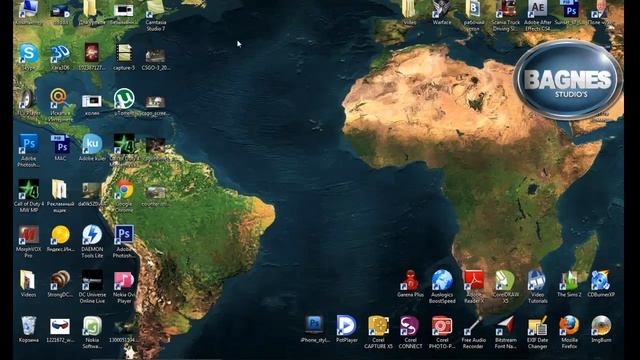
Task: Open the Camtasia Studio 7 shortcut
Action: click(156, 9)
